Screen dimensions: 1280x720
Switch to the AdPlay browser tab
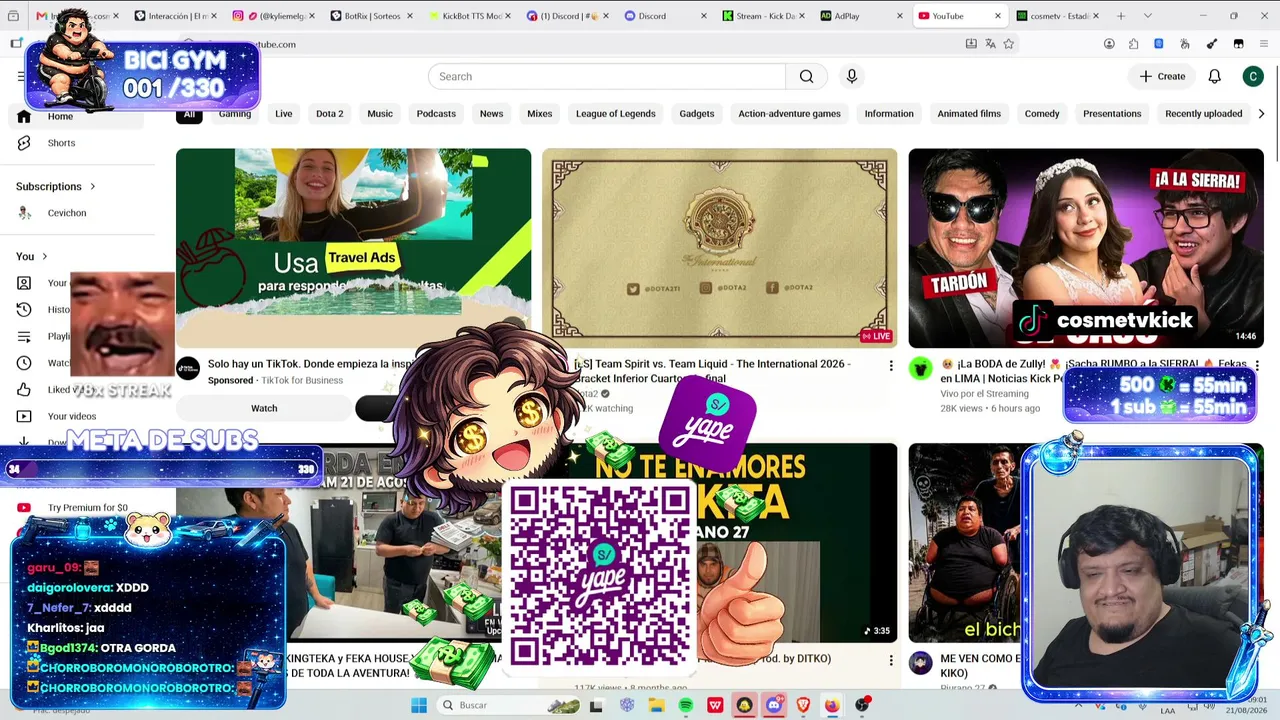coord(861,16)
